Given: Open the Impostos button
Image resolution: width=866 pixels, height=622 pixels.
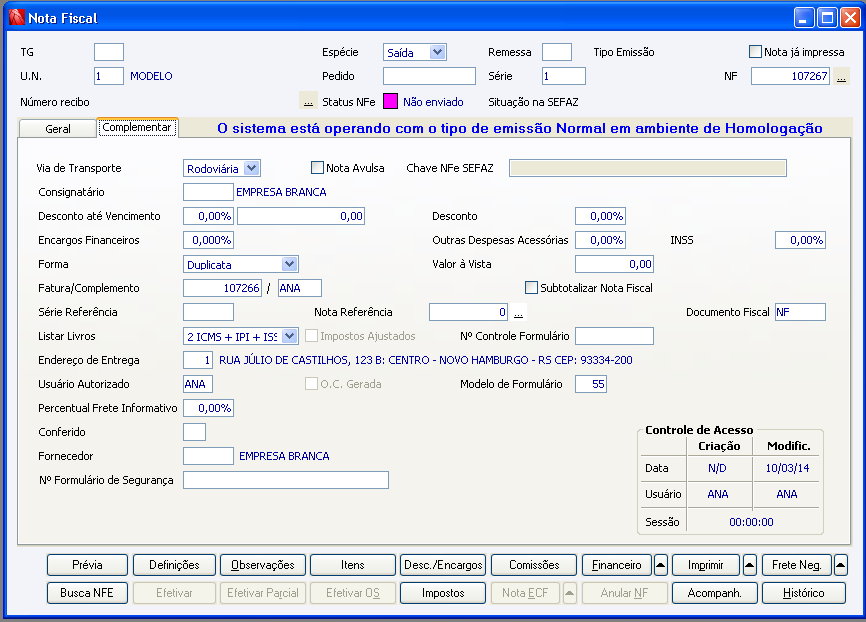Looking at the screenshot, I should coord(443,593).
